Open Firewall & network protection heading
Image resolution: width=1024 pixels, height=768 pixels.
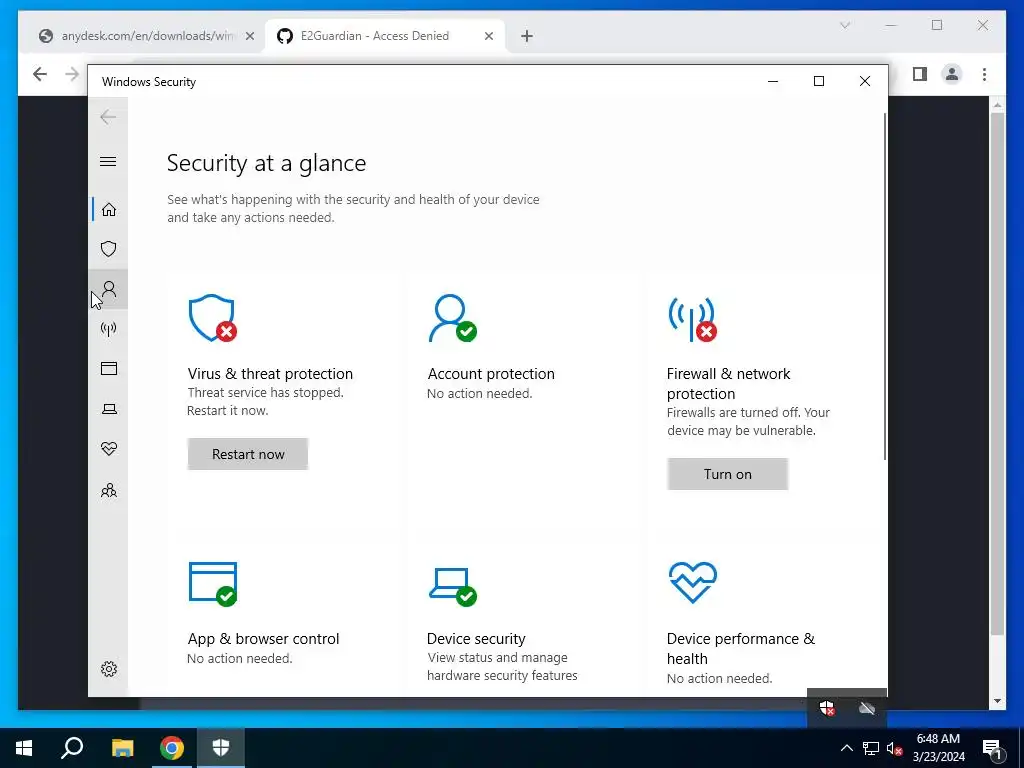coord(728,383)
